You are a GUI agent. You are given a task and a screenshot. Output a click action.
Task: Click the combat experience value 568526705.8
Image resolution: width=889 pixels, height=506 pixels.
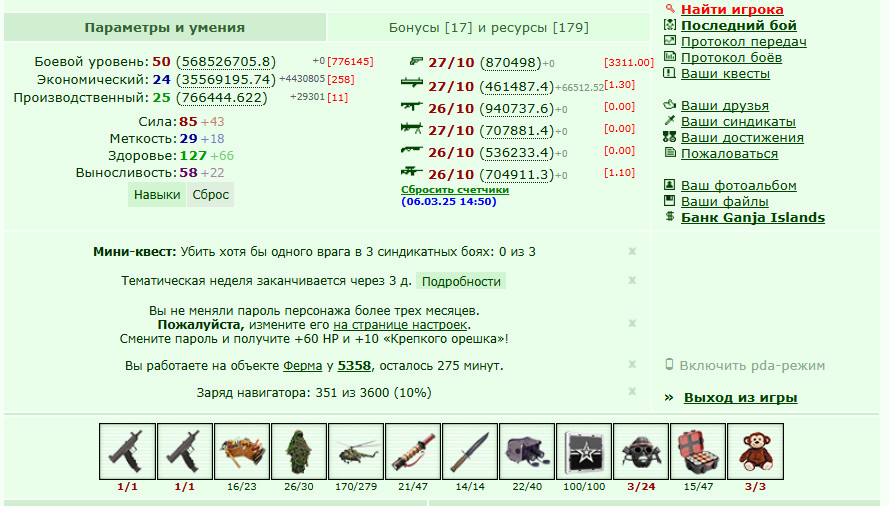coord(226,61)
